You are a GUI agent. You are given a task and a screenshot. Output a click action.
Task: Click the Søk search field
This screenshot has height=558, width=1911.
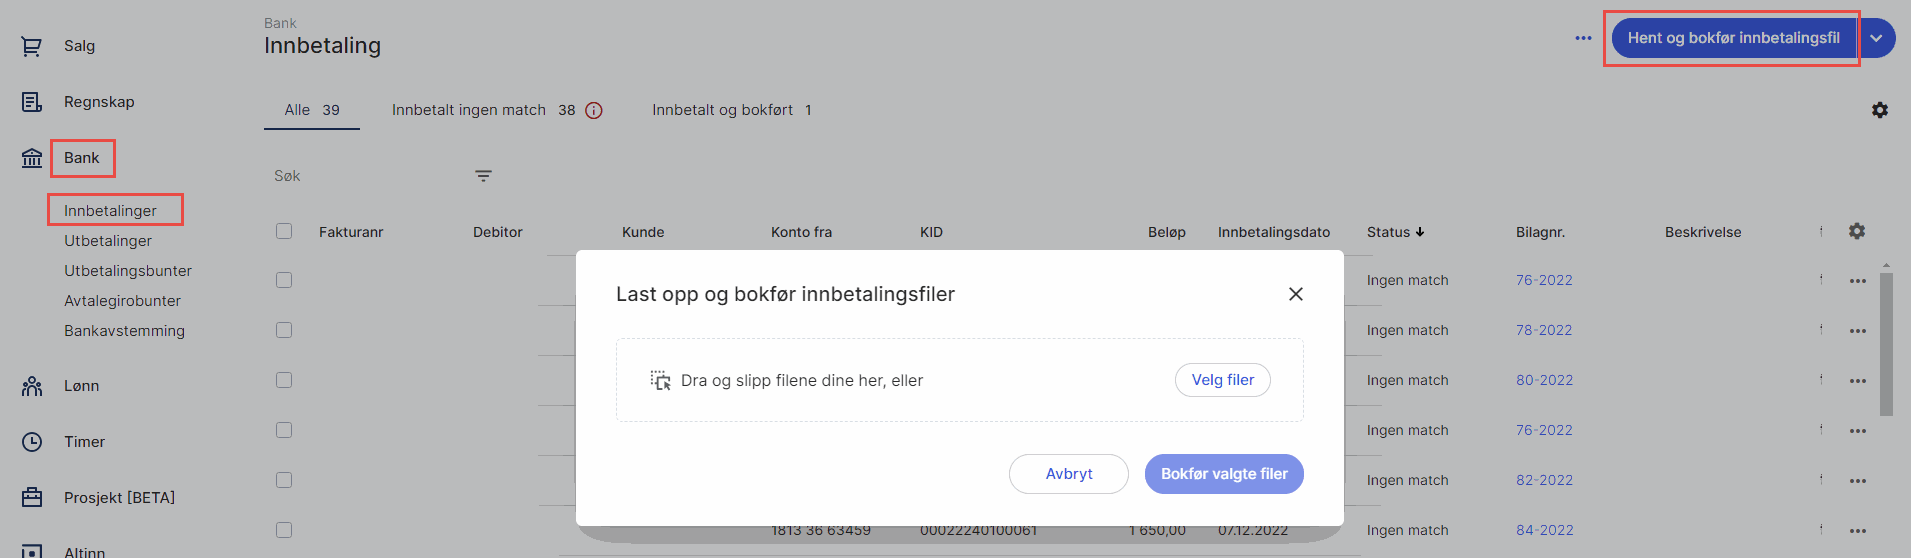click(360, 176)
